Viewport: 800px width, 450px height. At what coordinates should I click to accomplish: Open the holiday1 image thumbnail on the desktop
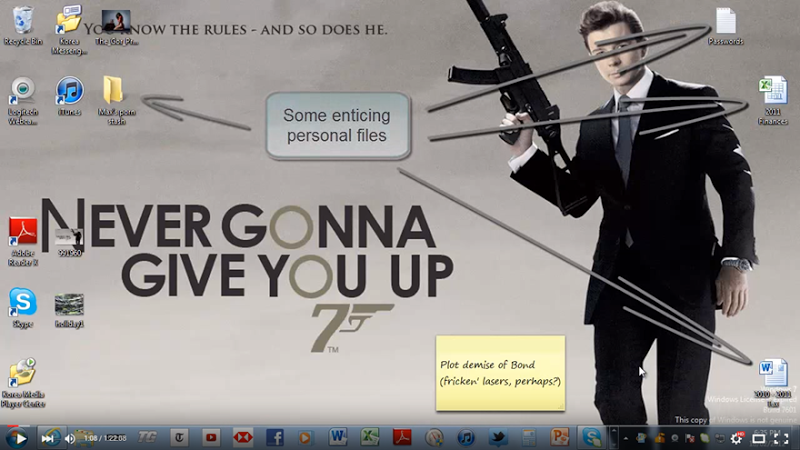69,310
